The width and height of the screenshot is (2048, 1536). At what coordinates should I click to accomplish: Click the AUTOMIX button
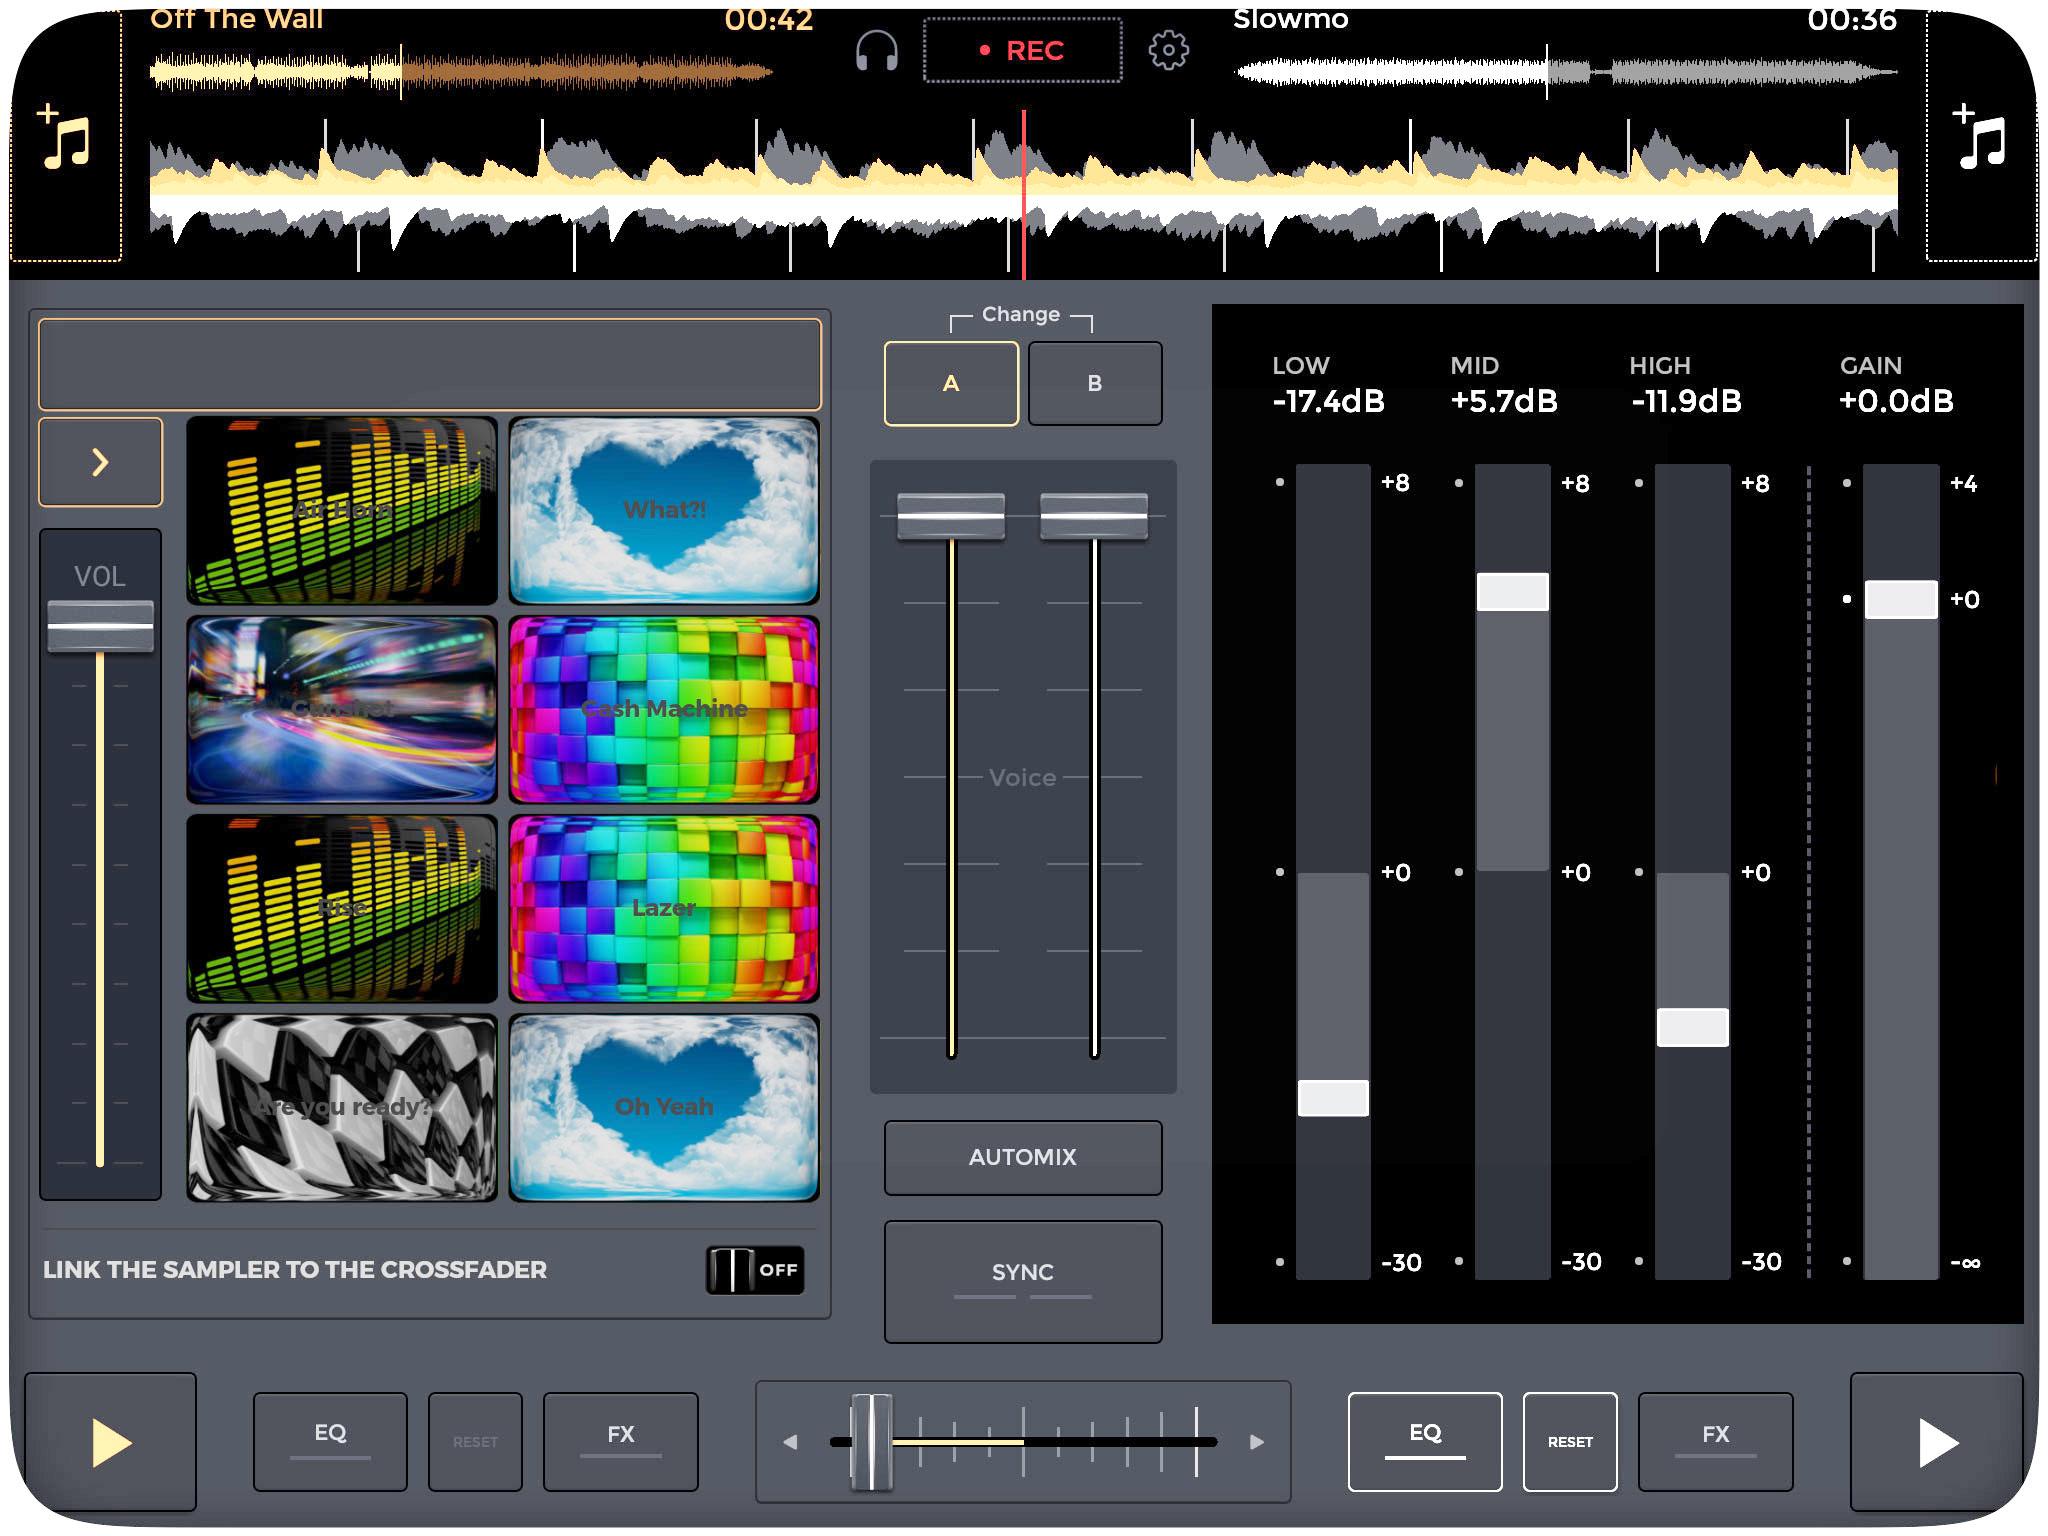(x=1022, y=1157)
